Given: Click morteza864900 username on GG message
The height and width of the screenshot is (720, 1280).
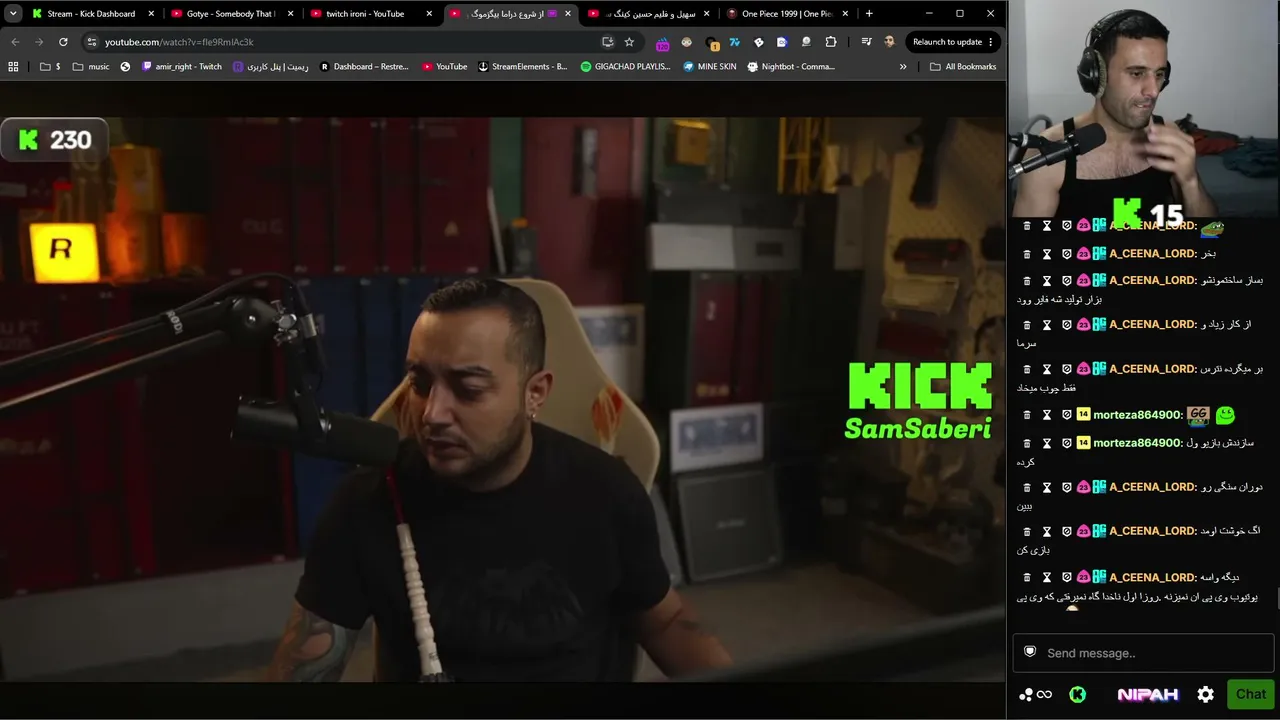Looking at the screenshot, I should tap(1137, 415).
